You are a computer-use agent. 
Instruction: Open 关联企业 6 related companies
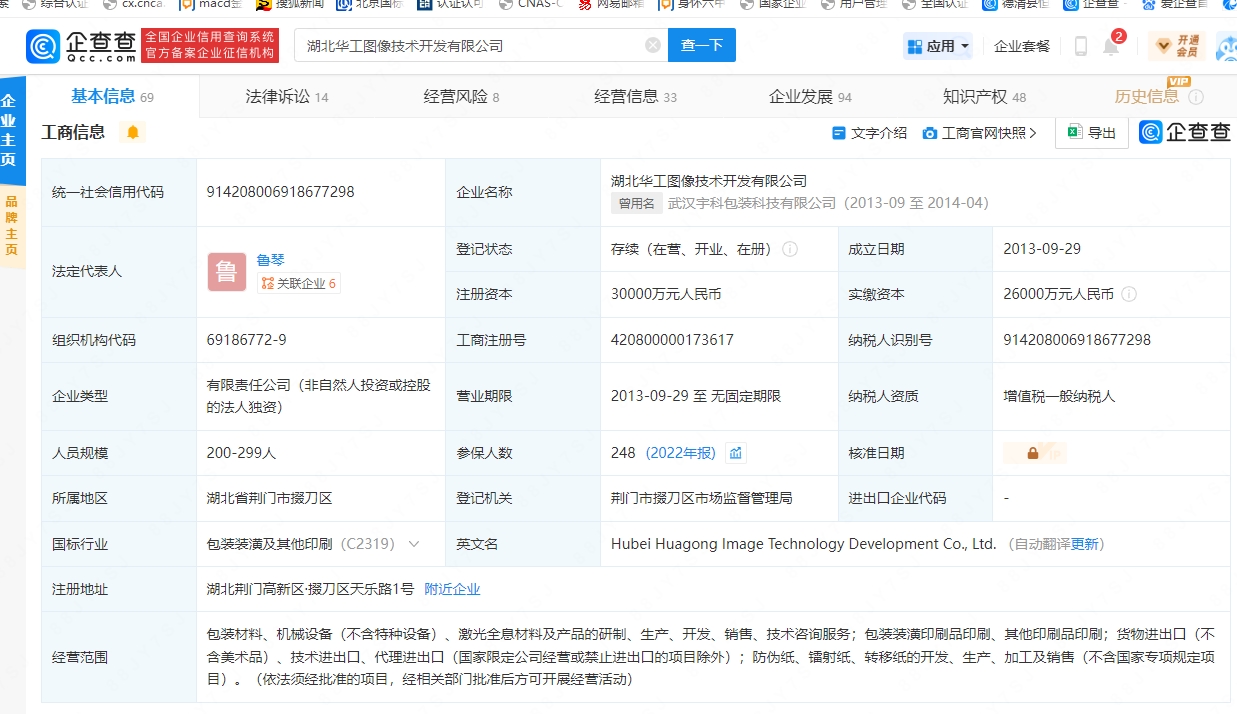pos(298,284)
